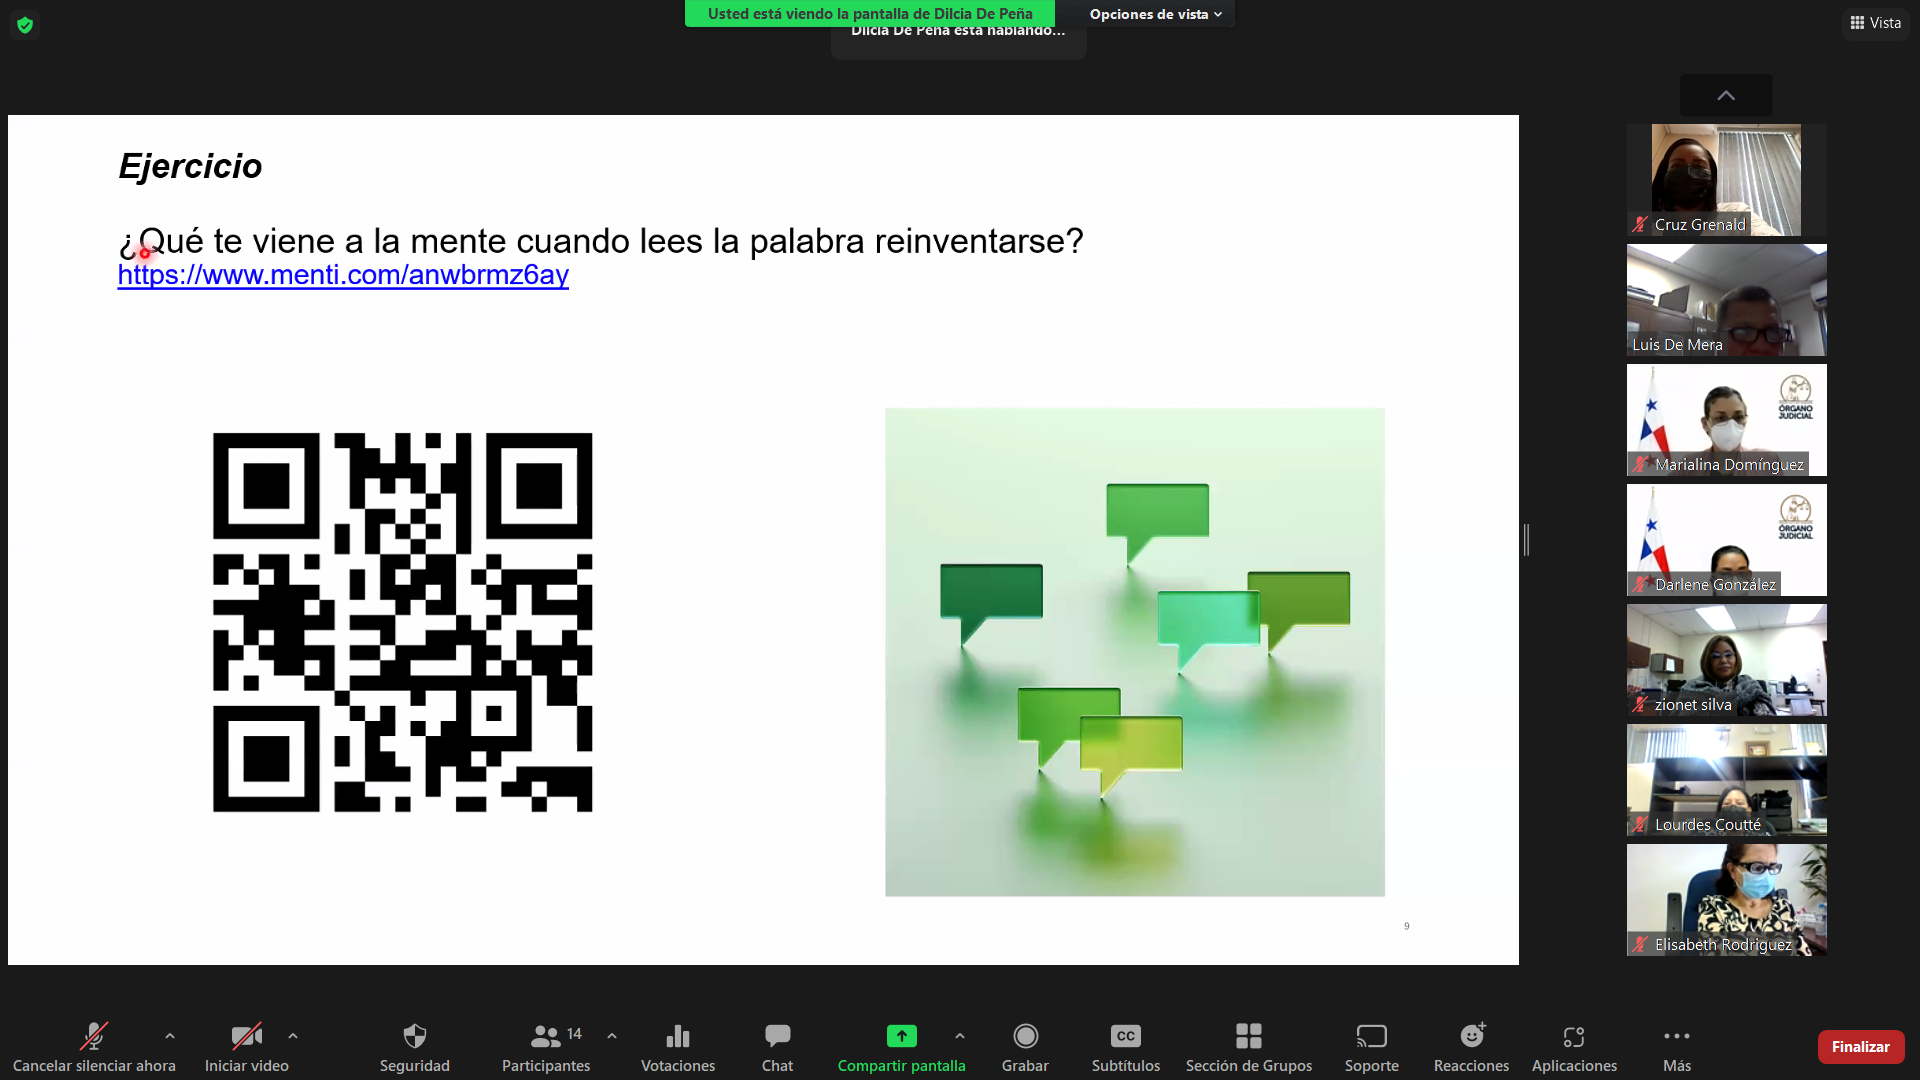Open the Seguridad shield menu
1920x1080 pixels.
pyautogui.click(x=414, y=1047)
